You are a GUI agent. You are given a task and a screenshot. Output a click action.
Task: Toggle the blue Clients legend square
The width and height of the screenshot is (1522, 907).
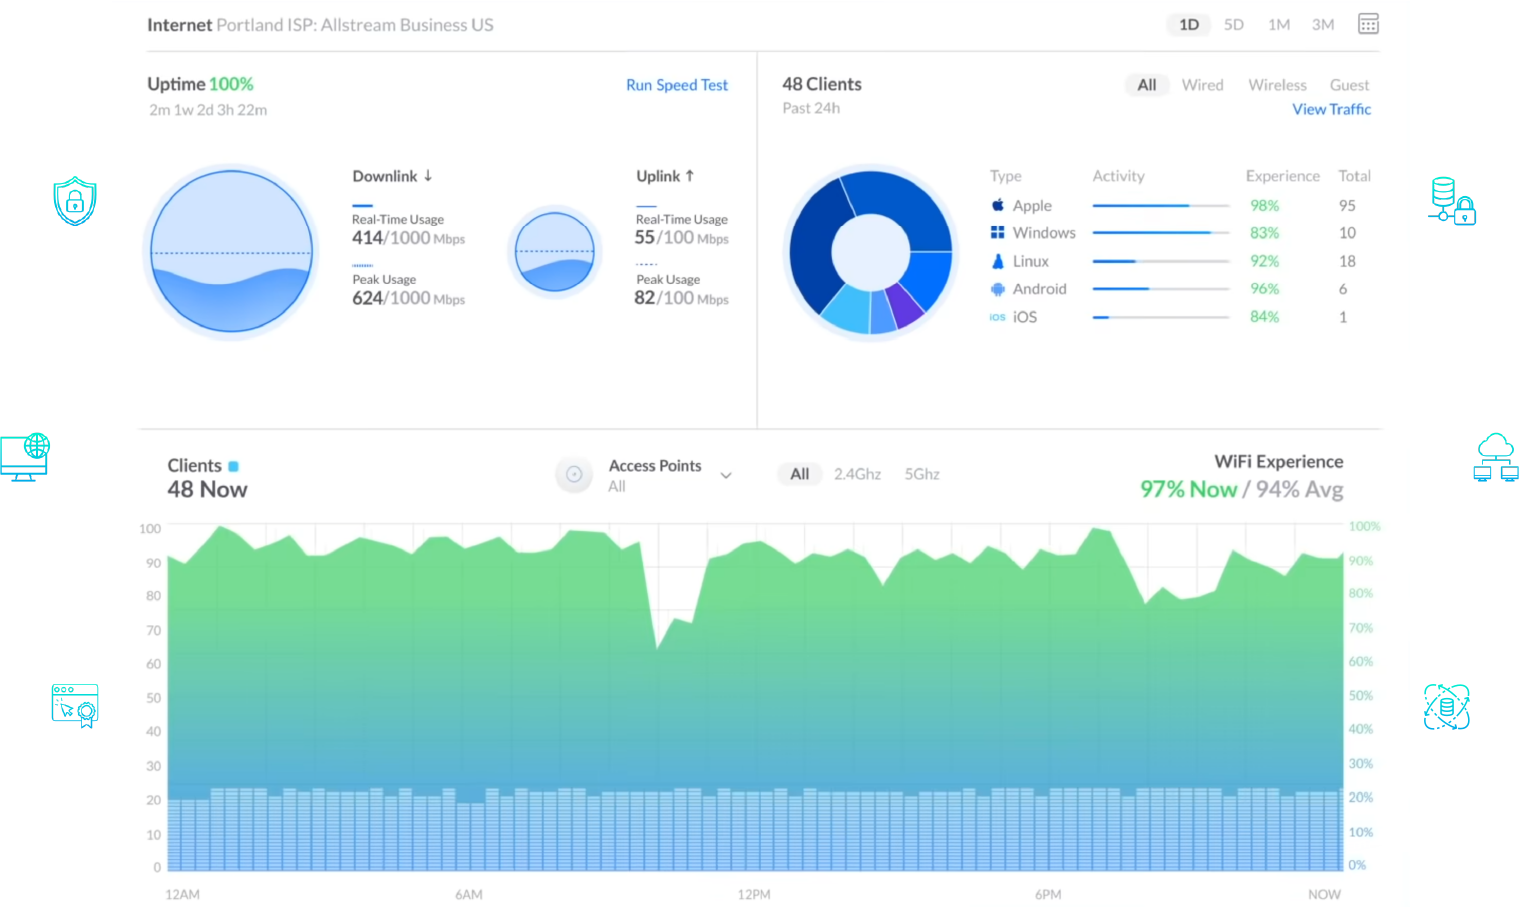pyautogui.click(x=234, y=466)
